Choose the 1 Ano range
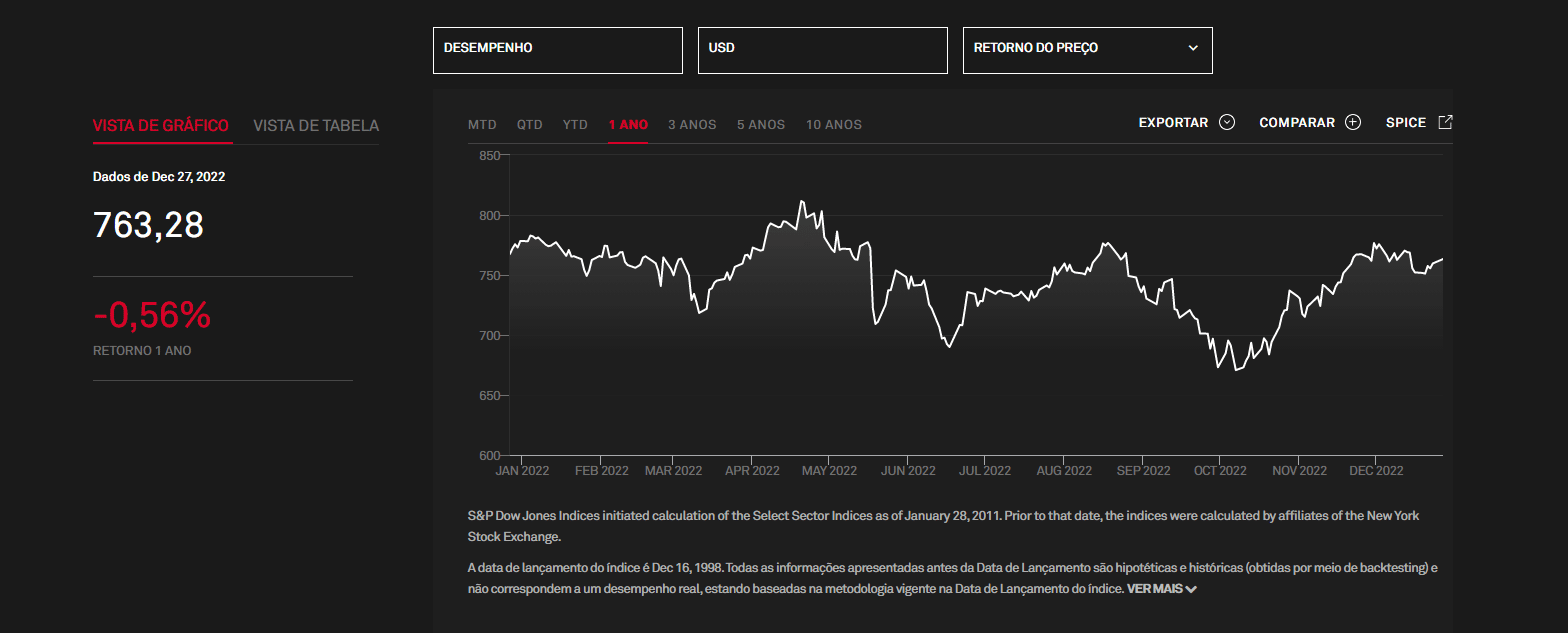Image resolution: width=1568 pixels, height=633 pixels. point(628,125)
